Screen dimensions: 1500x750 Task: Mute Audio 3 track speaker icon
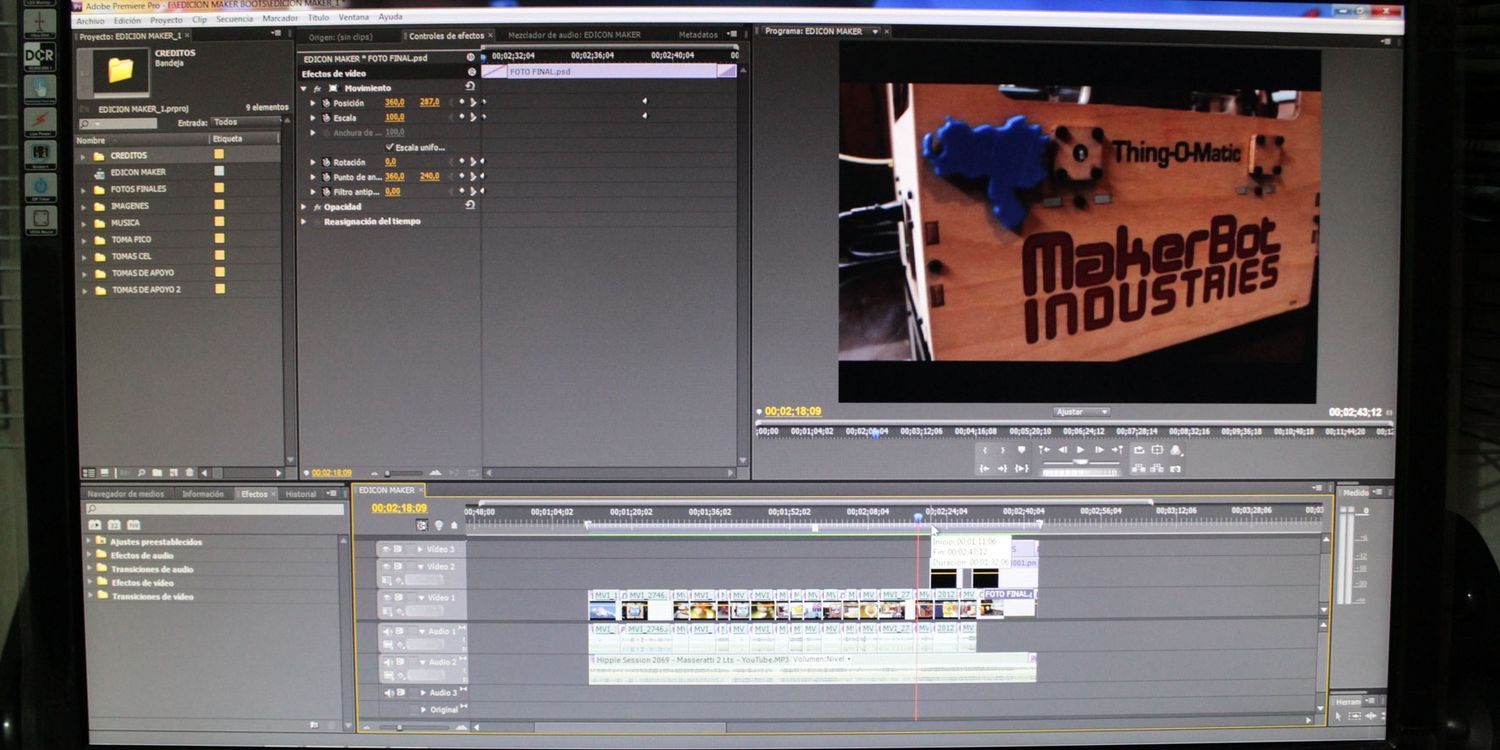point(388,692)
